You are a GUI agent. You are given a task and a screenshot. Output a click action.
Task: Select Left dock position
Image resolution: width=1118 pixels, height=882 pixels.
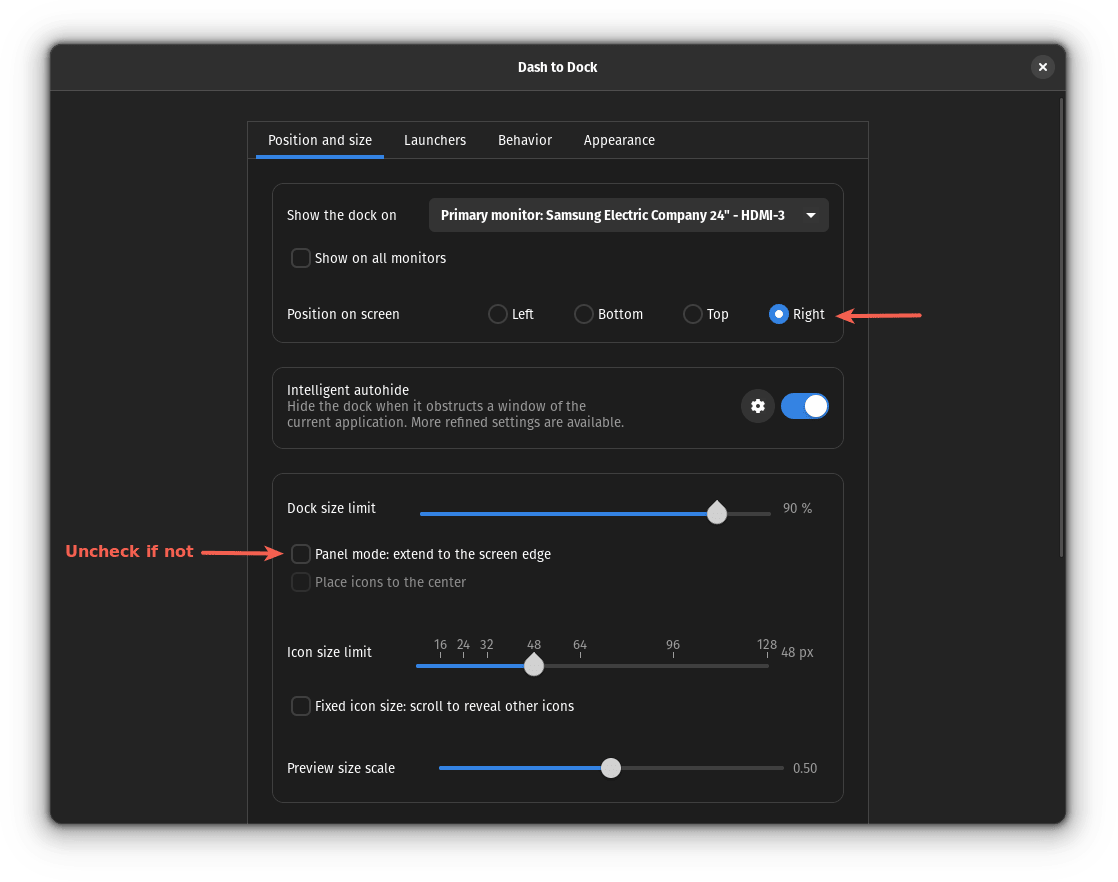click(498, 314)
